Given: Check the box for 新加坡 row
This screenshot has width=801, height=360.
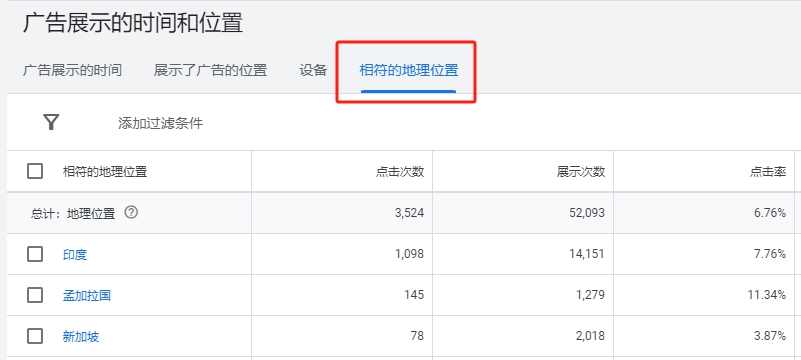Looking at the screenshot, I should (x=35, y=336).
